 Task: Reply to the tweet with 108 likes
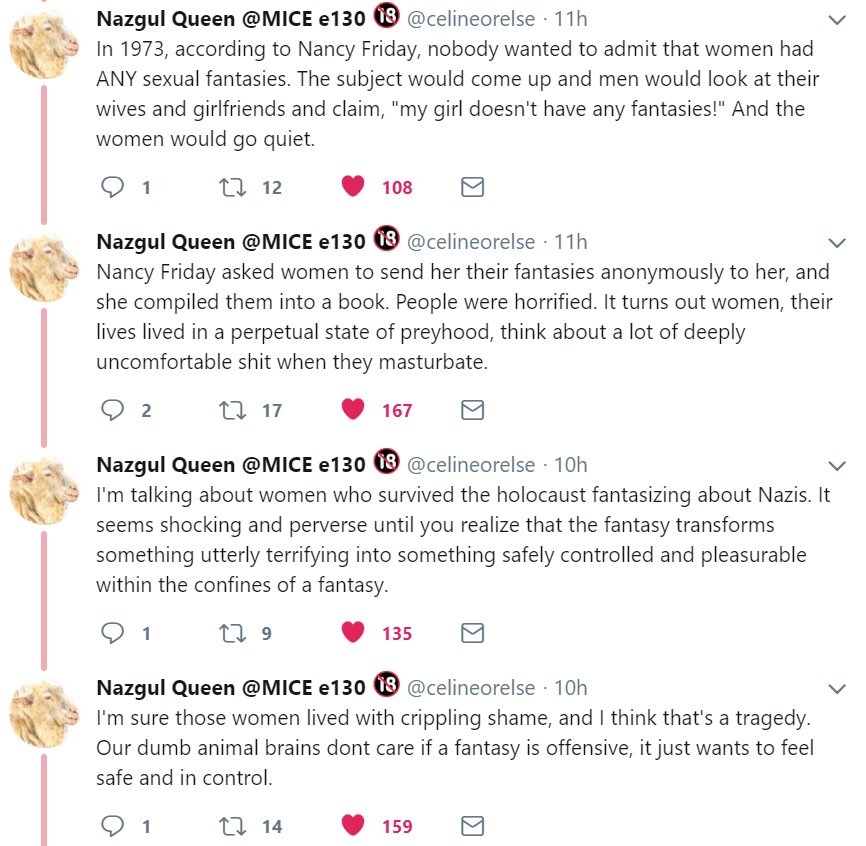click(x=114, y=187)
